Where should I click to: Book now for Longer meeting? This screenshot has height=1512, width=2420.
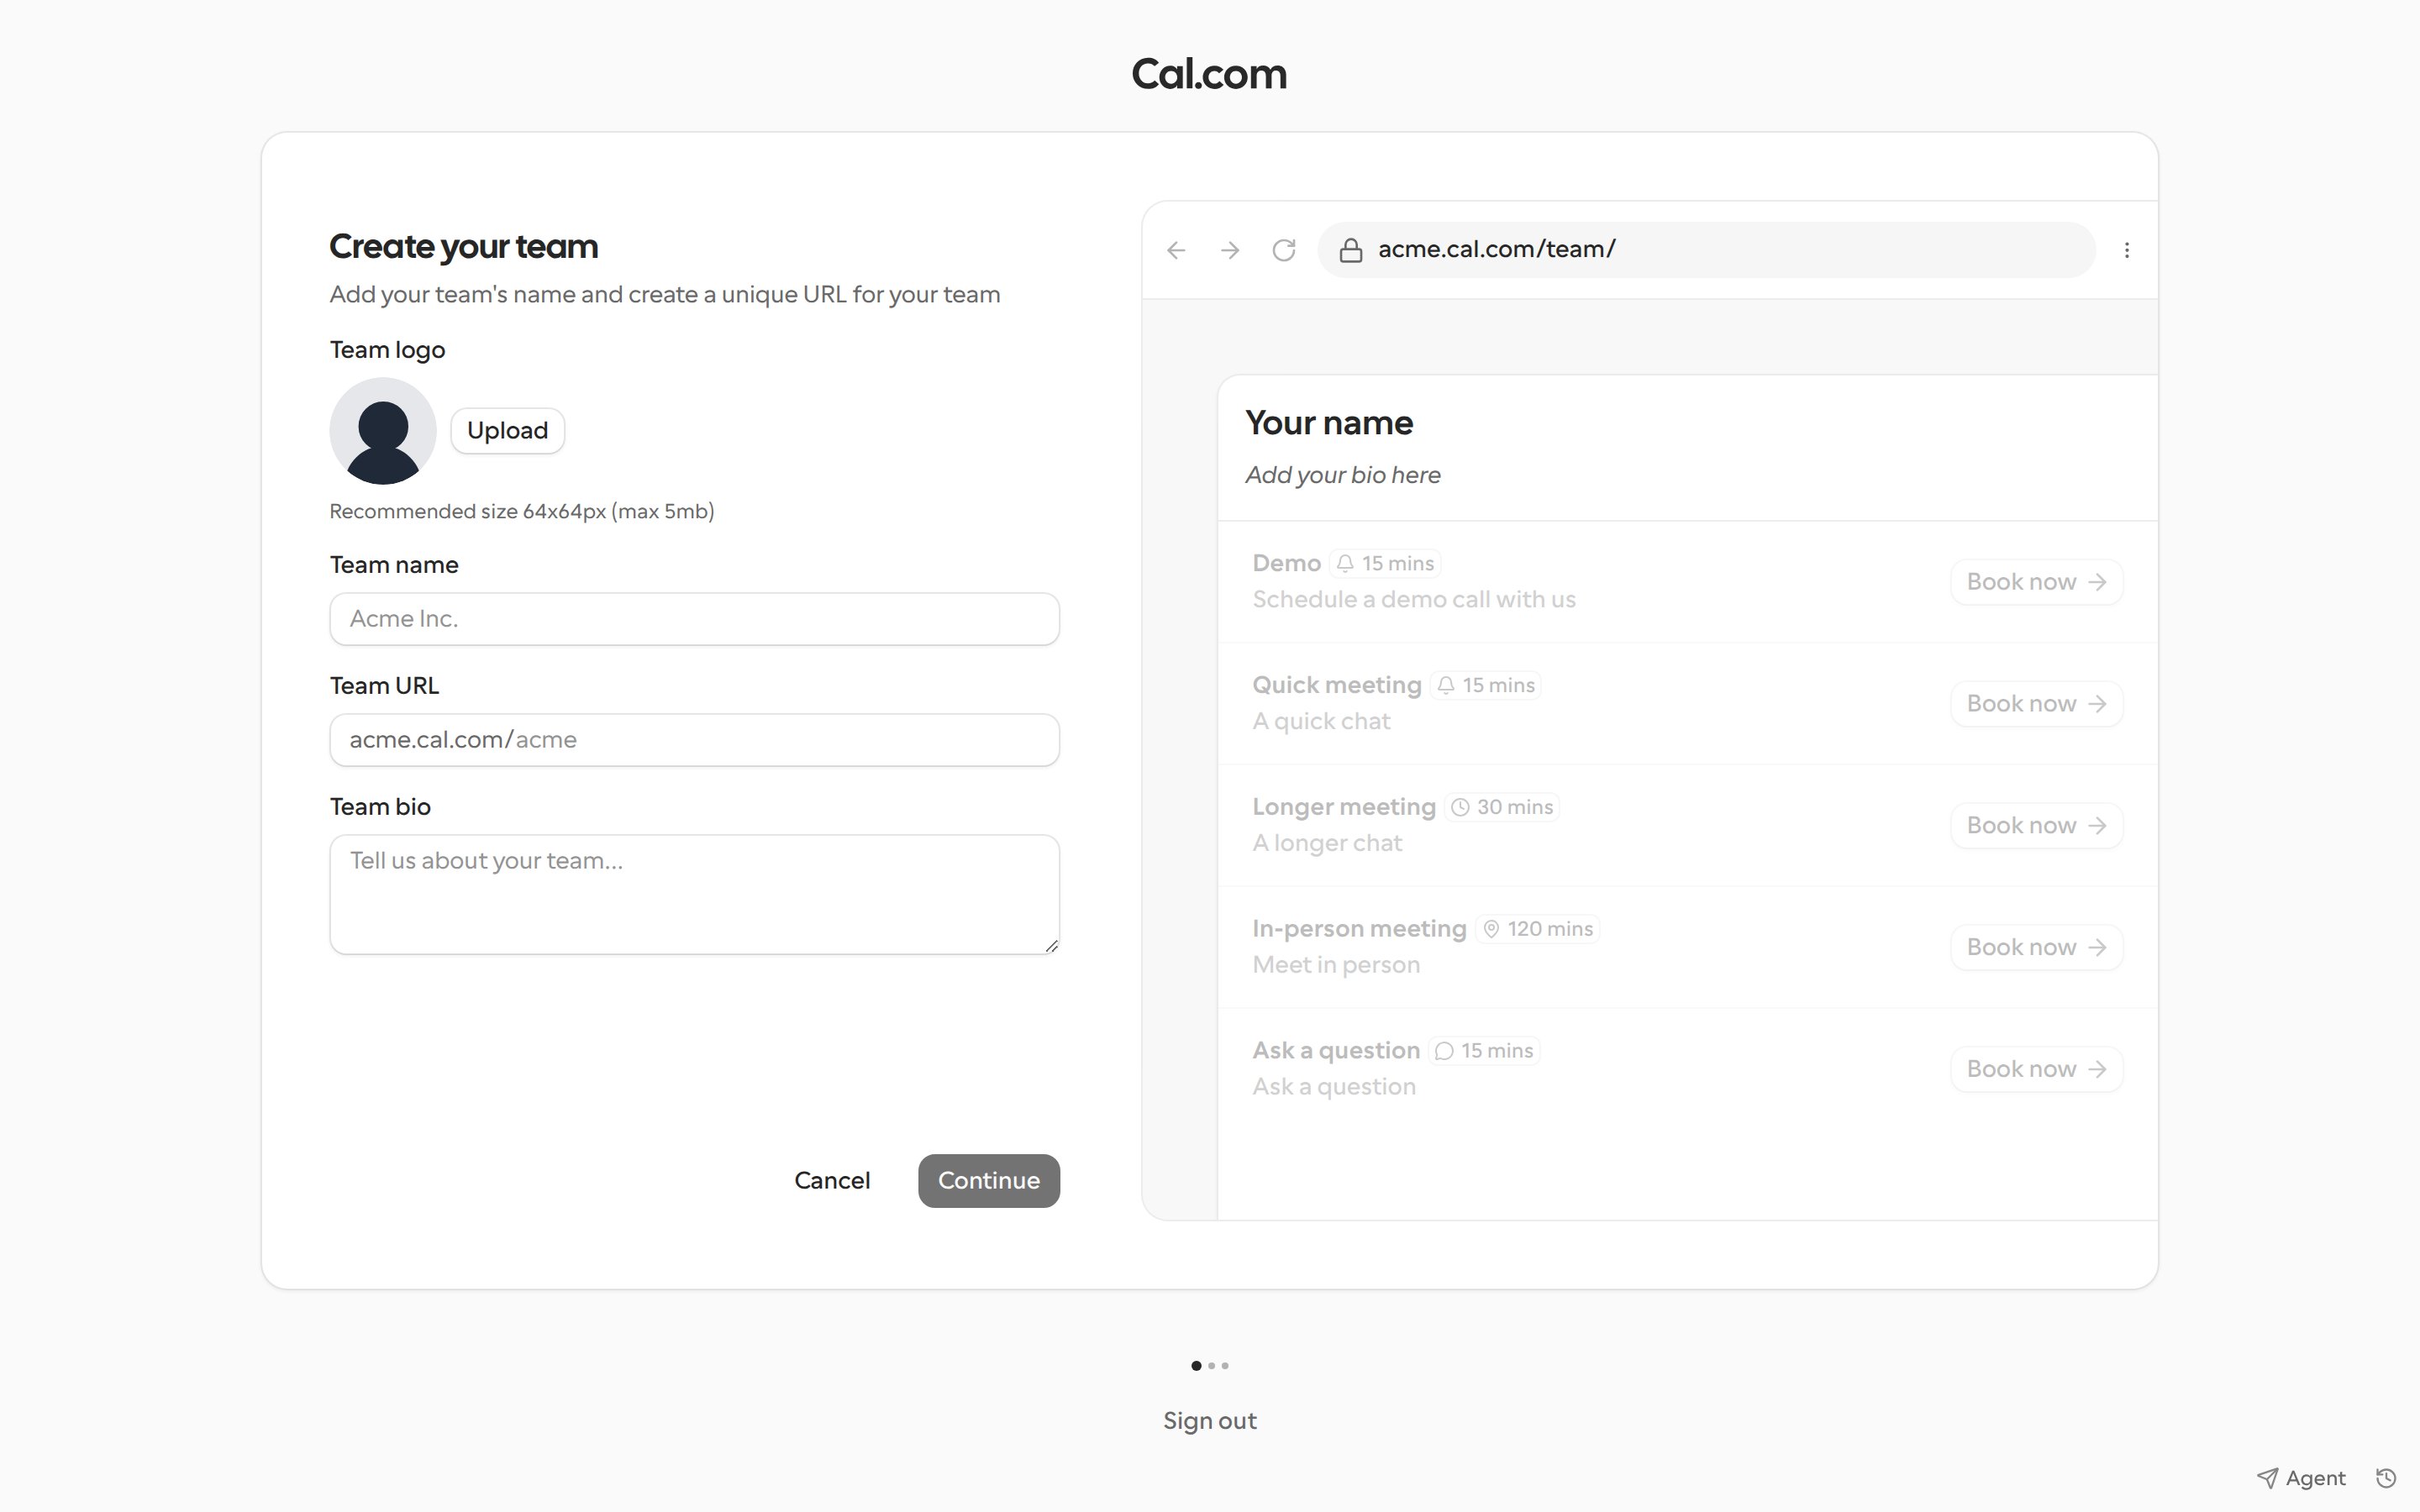tap(2037, 826)
